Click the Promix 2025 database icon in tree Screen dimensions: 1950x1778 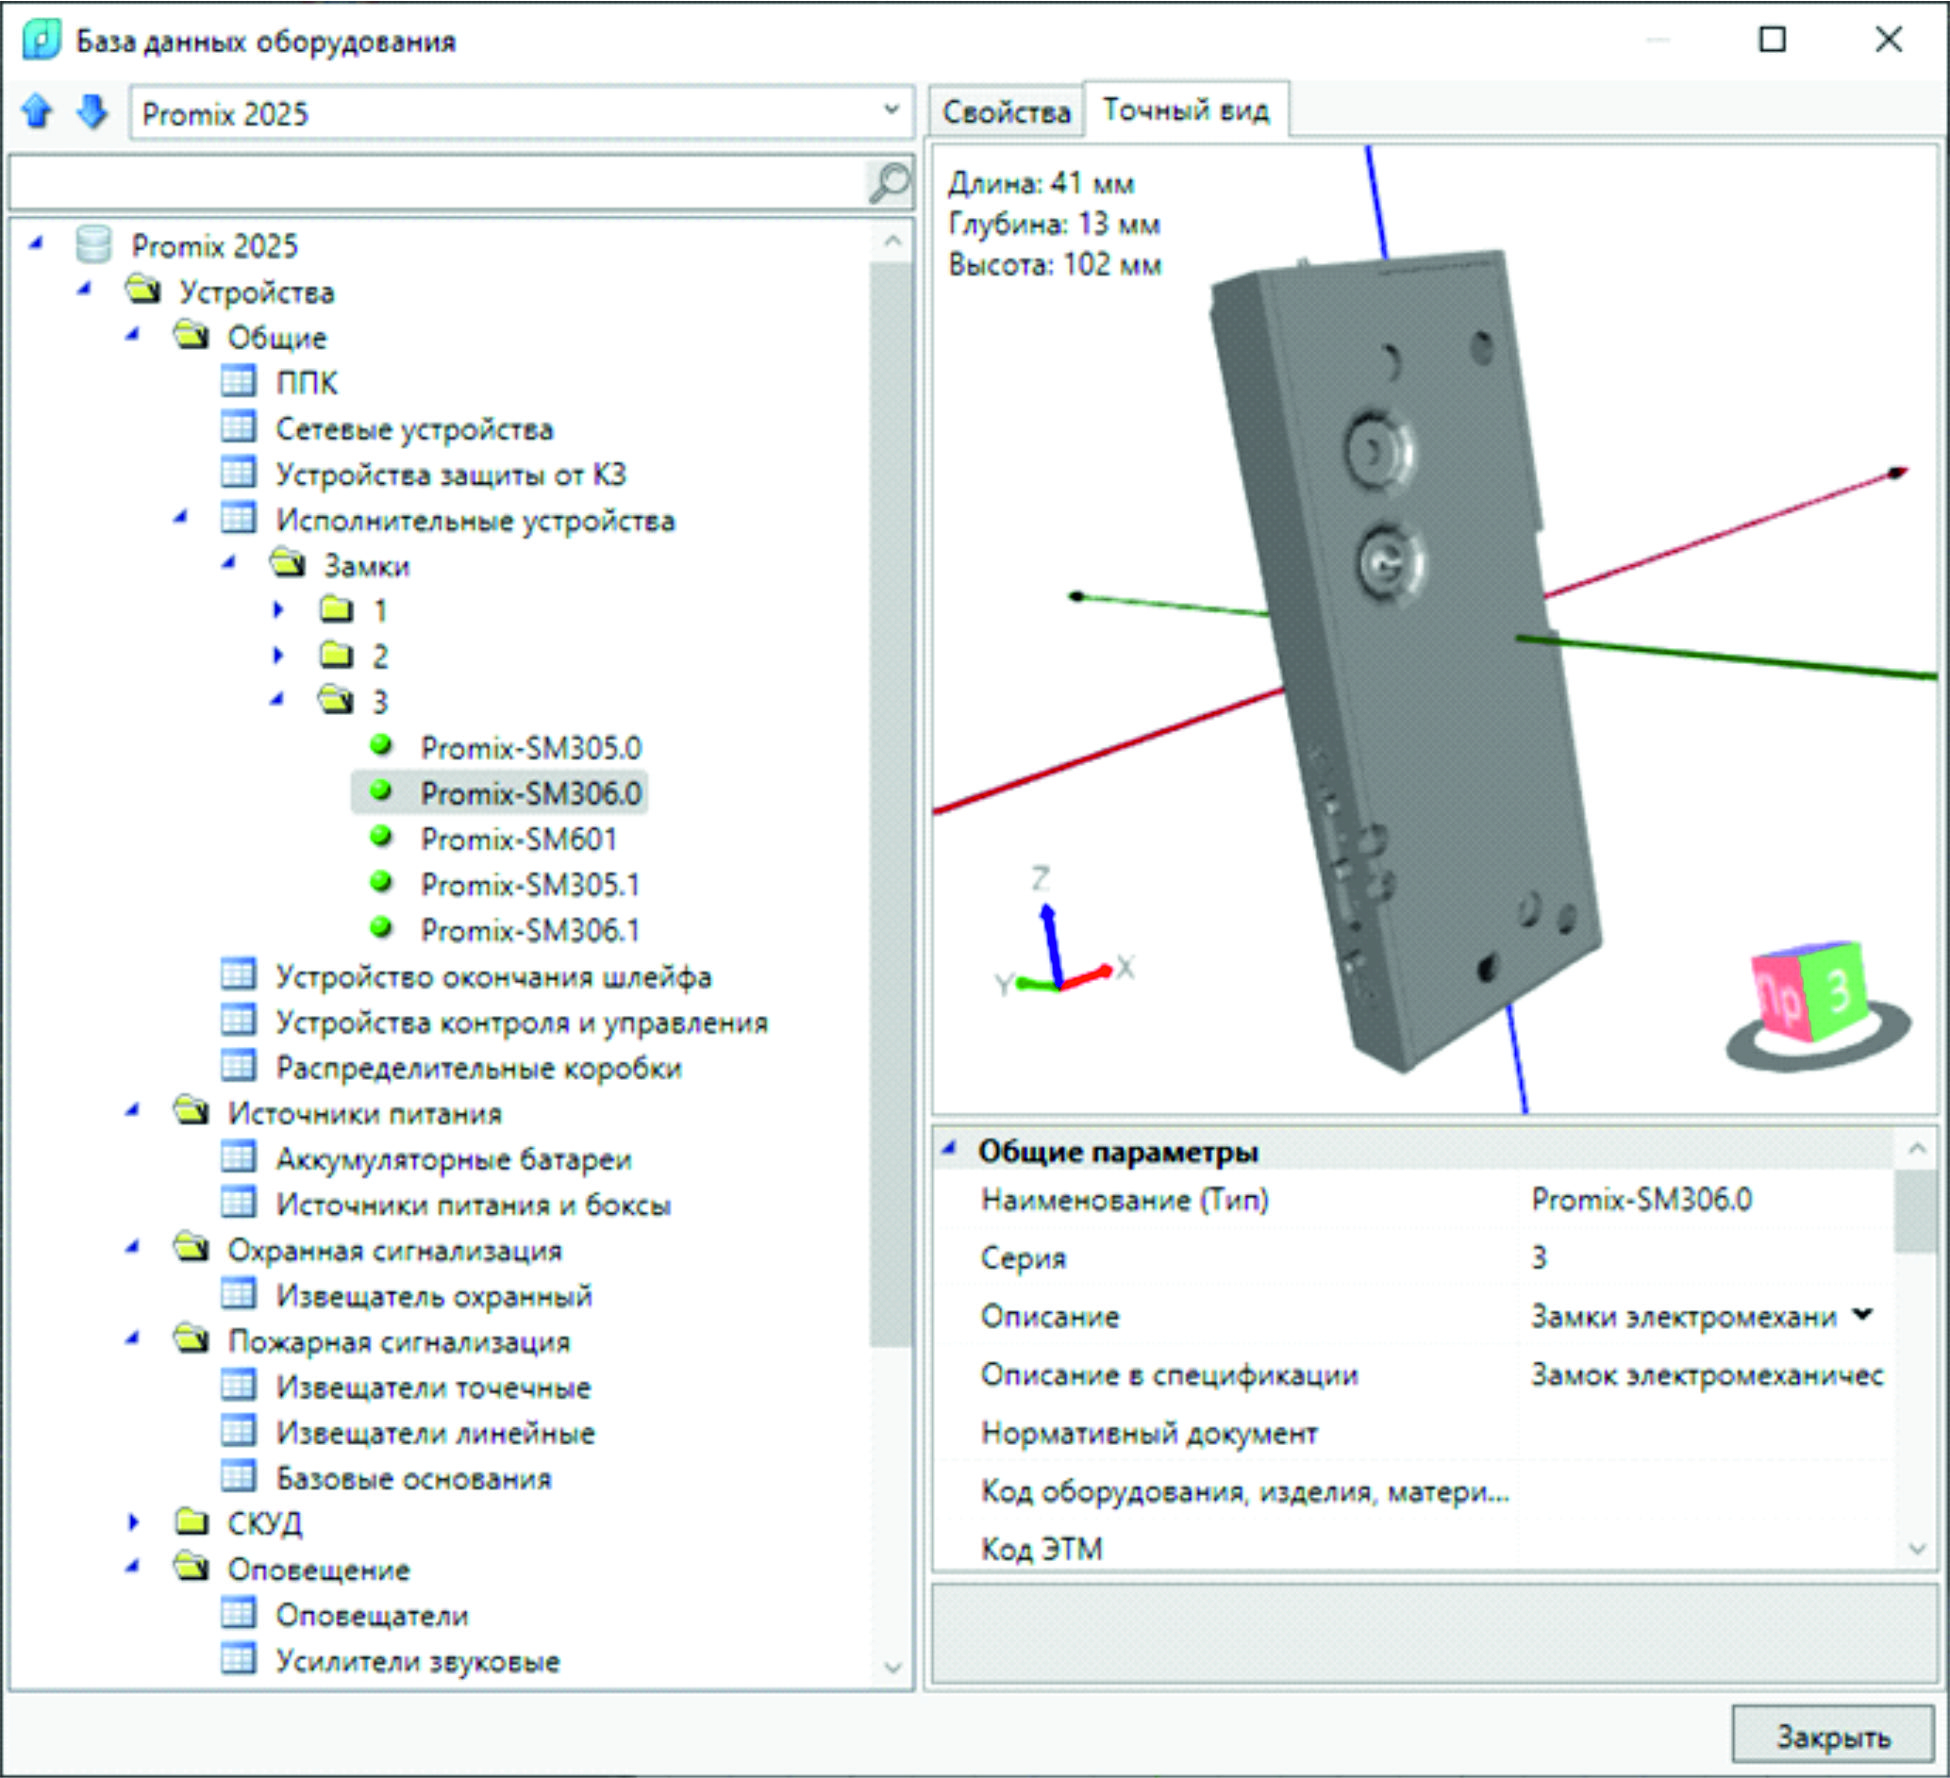[x=94, y=245]
